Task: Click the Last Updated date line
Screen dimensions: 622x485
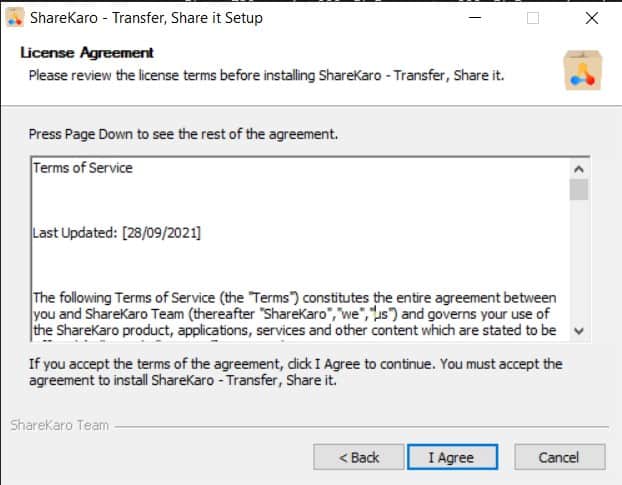Action: click(117, 233)
